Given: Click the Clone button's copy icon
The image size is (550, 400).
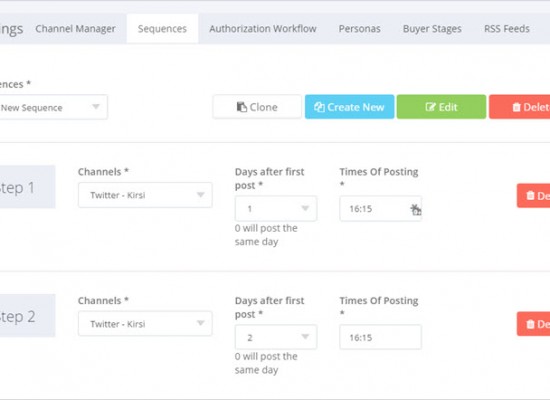Looking at the screenshot, I should coord(241,107).
